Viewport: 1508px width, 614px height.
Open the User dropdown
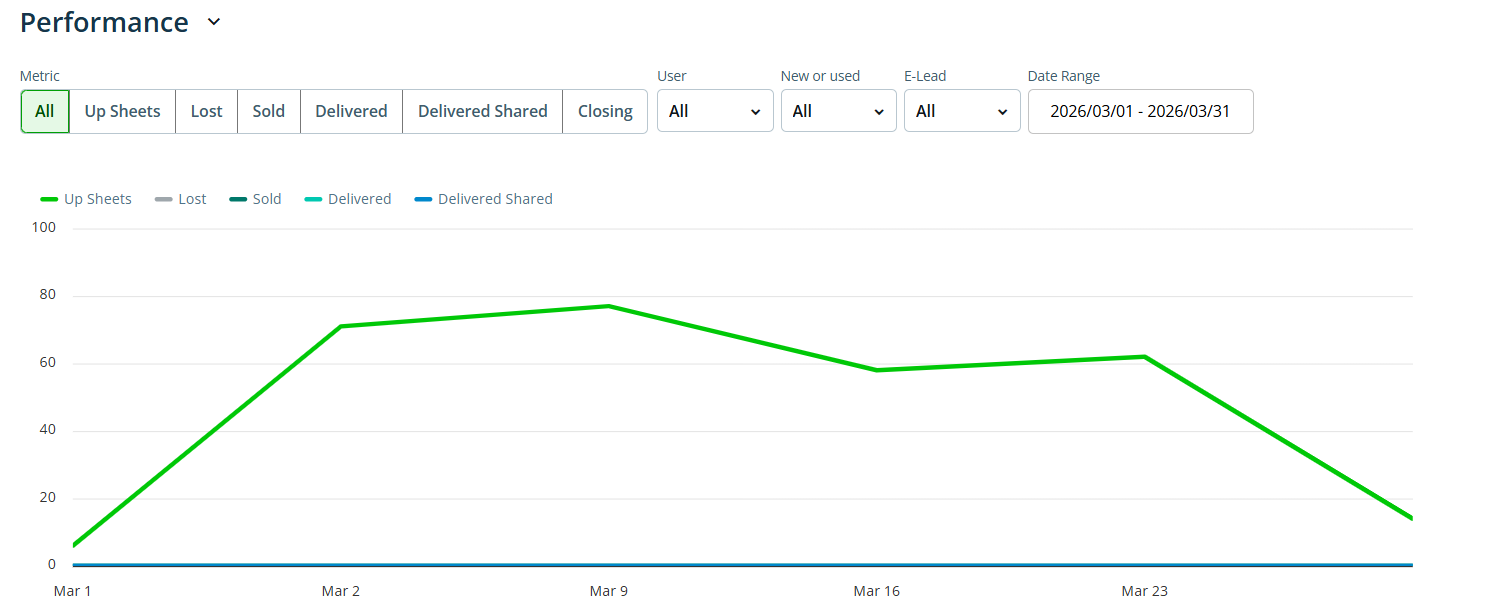[714, 111]
